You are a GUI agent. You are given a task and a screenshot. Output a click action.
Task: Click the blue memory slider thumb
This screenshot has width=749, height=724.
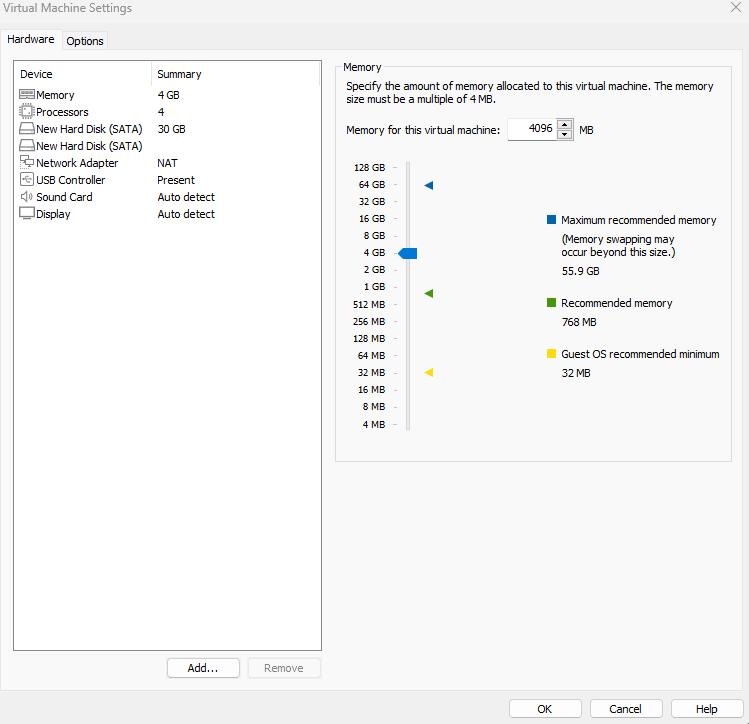[408, 254]
